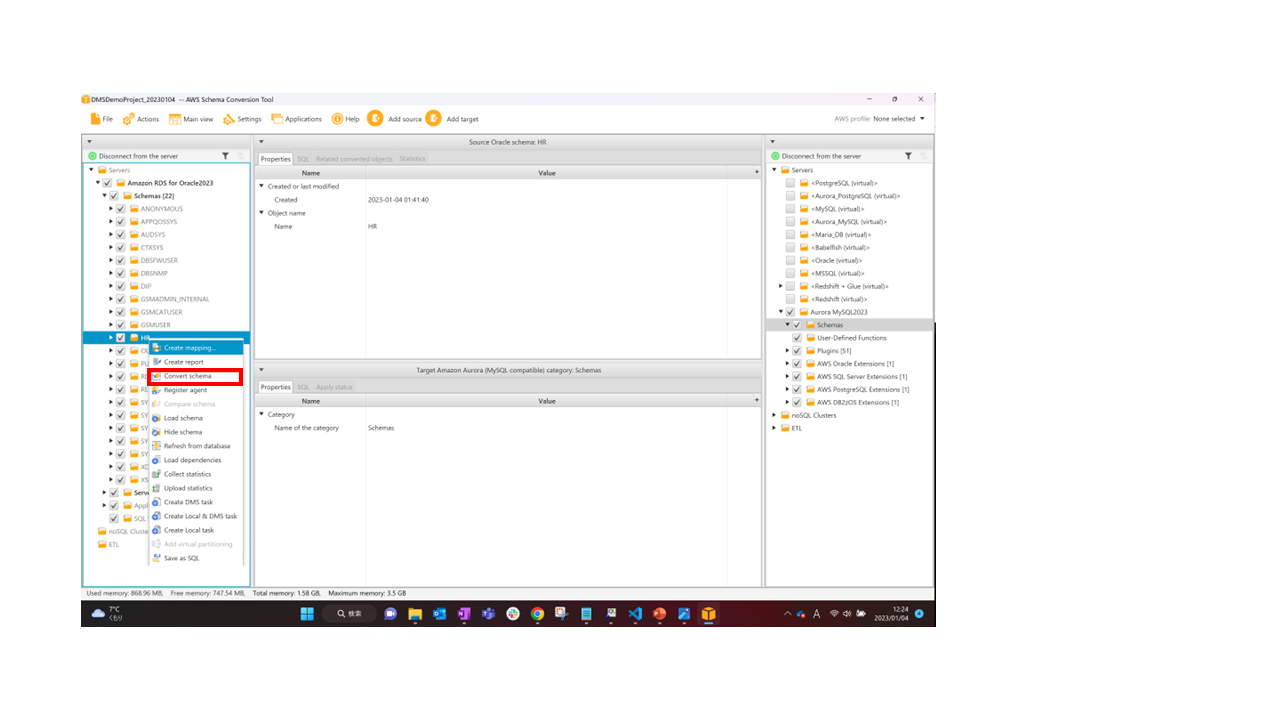Open Windows Start button in taskbar
The height and width of the screenshot is (720, 1280).
click(x=307, y=613)
